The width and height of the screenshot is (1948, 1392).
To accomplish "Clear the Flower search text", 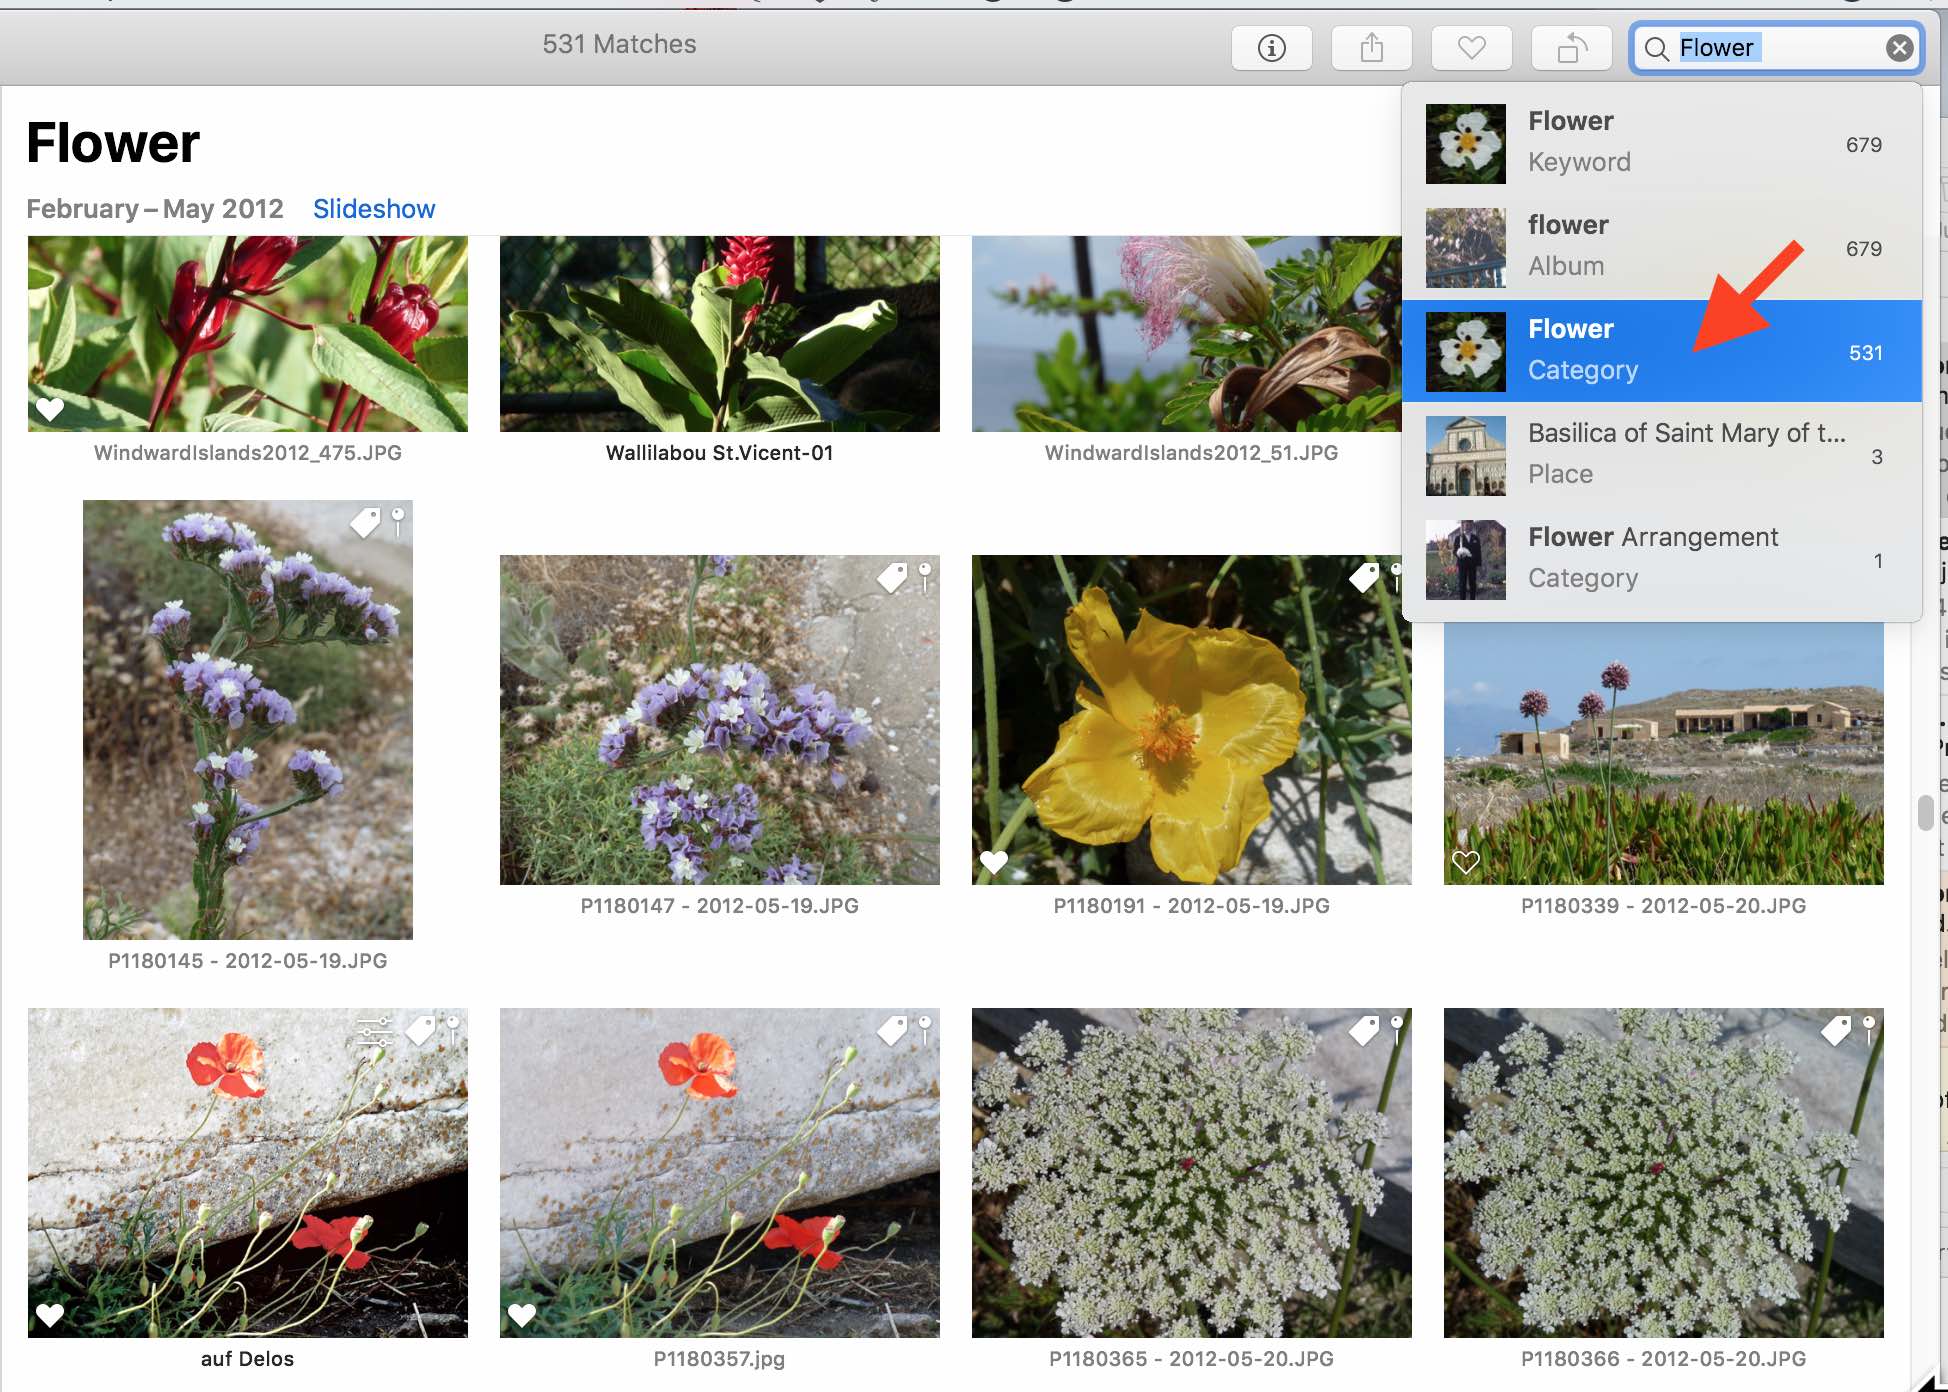I will pos(1899,48).
